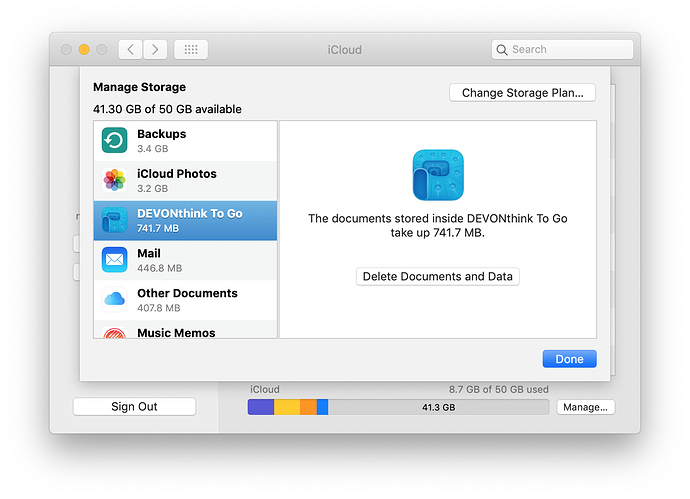Click purple segment of iCloud storage bar
Image resolution: width=690 pixels, height=499 pixels.
pos(261,407)
